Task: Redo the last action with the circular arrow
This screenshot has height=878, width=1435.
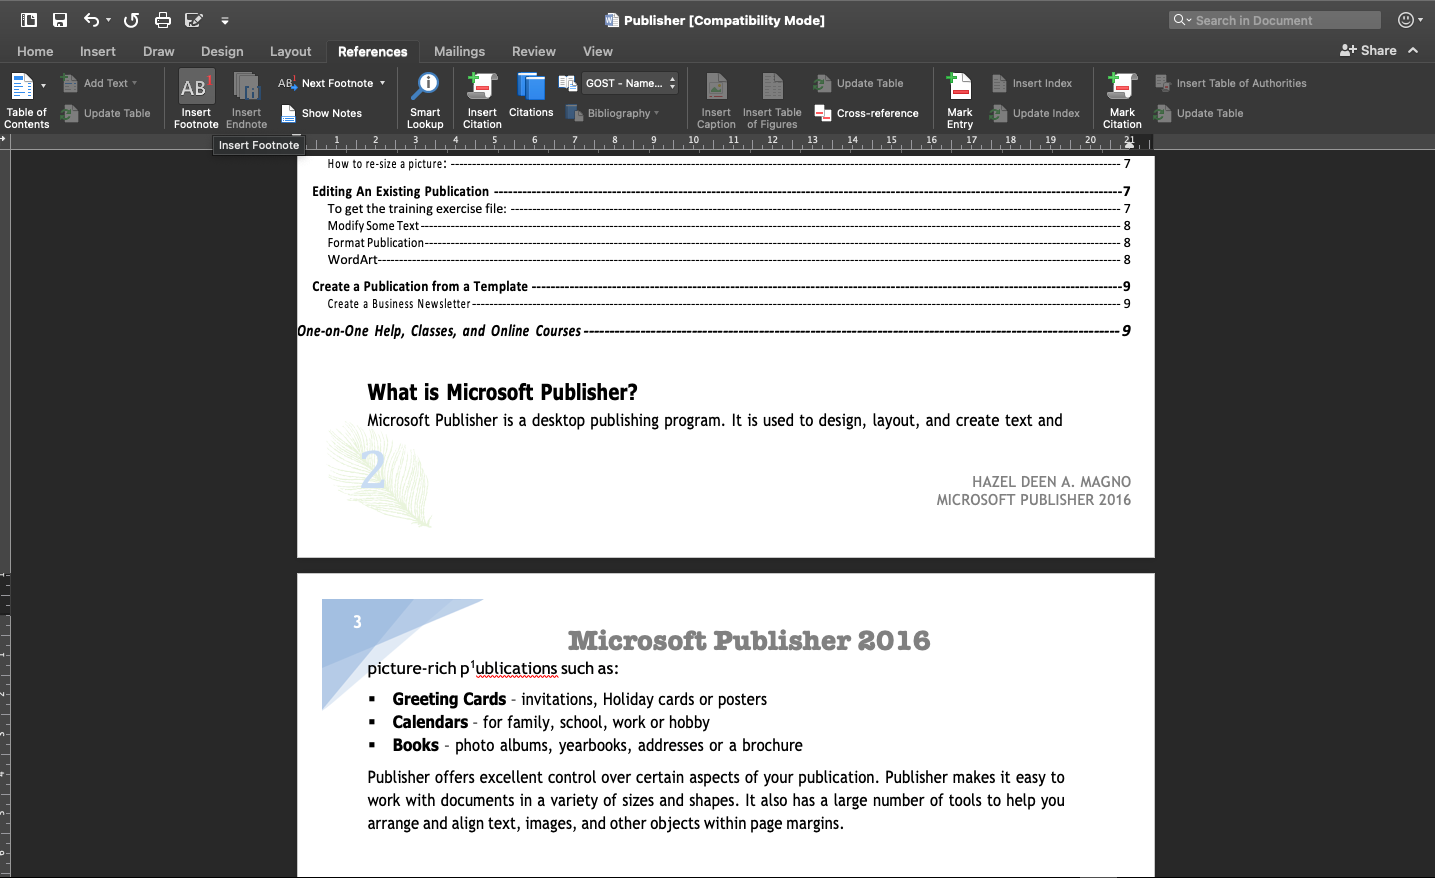Action: click(131, 20)
